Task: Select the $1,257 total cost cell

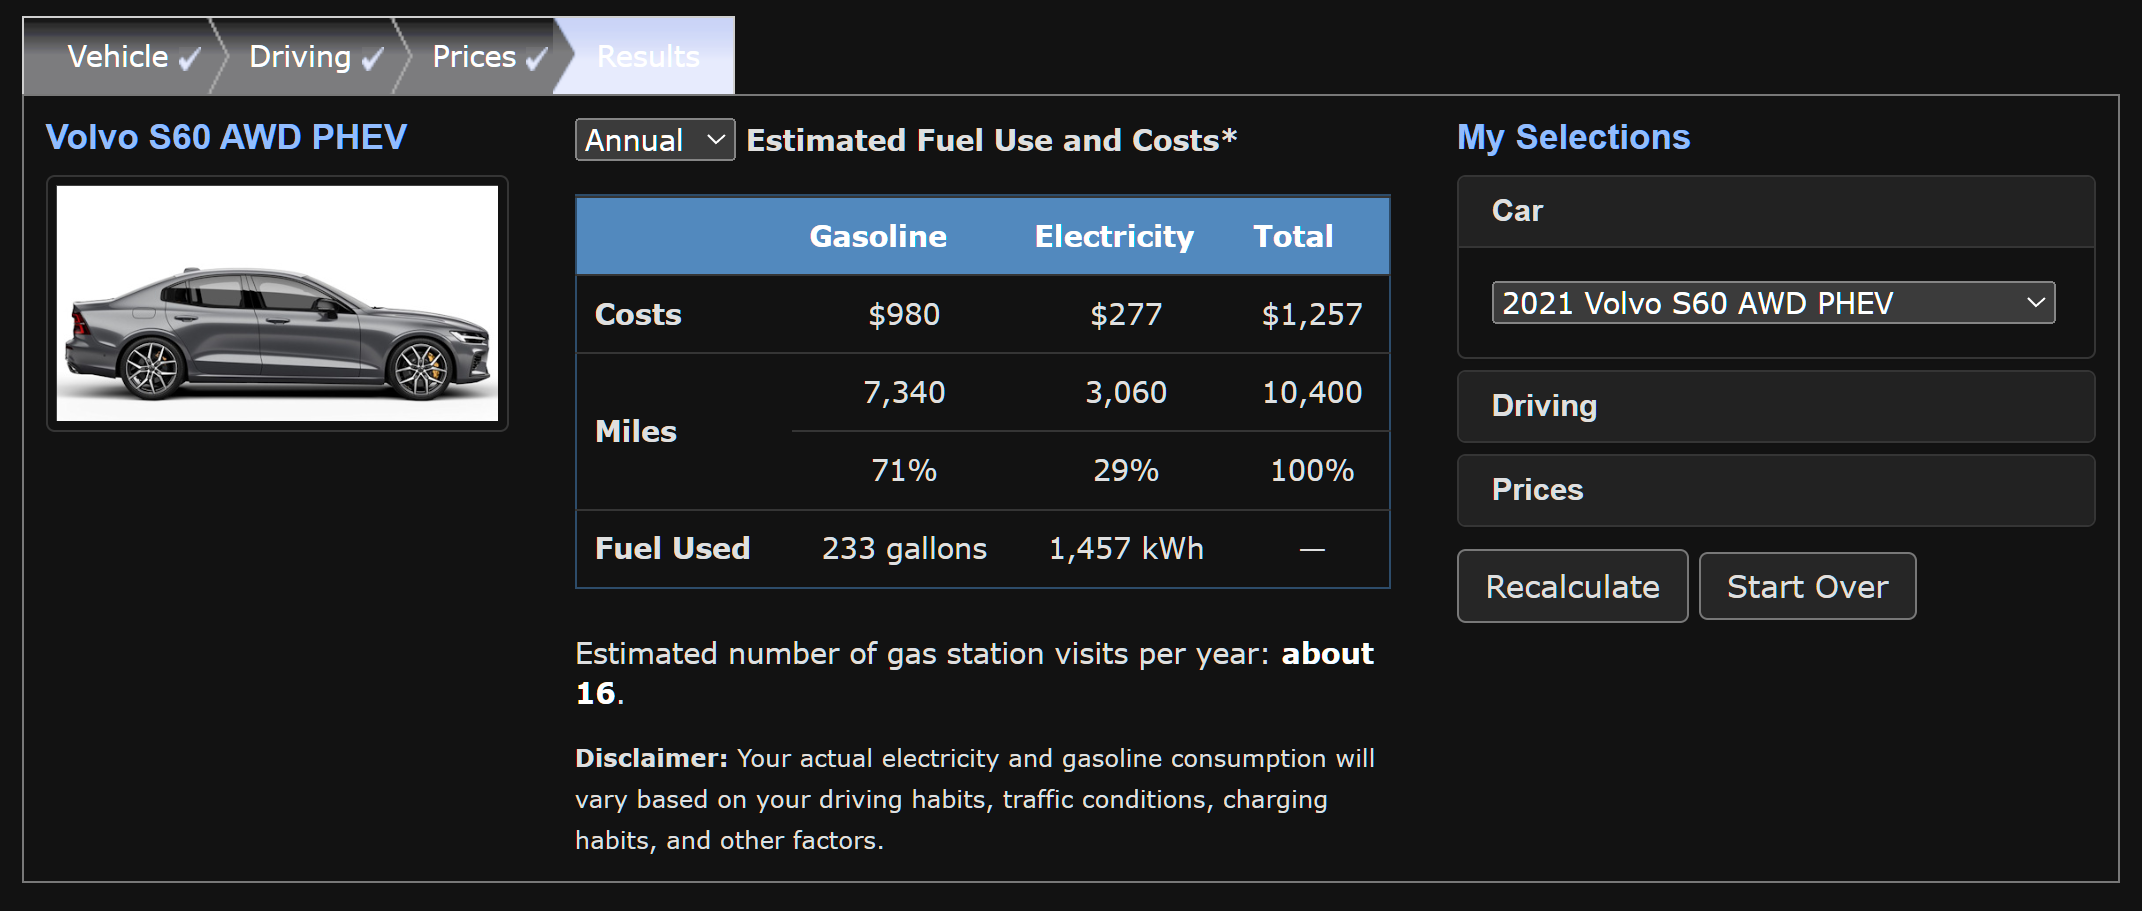Action: pyautogui.click(x=1312, y=315)
